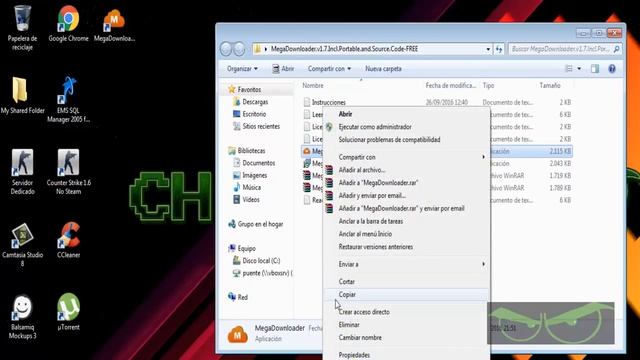Open the Organizar dropdown menu
The height and width of the screenshot is (360, 640).
coord(242,69)
